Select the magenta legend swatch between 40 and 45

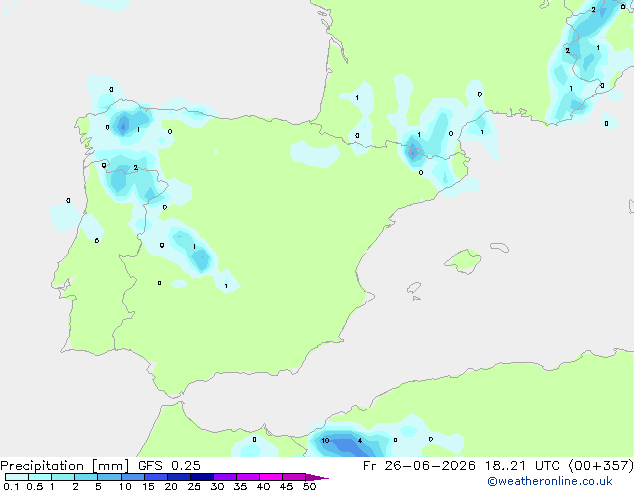click(271, 477)
